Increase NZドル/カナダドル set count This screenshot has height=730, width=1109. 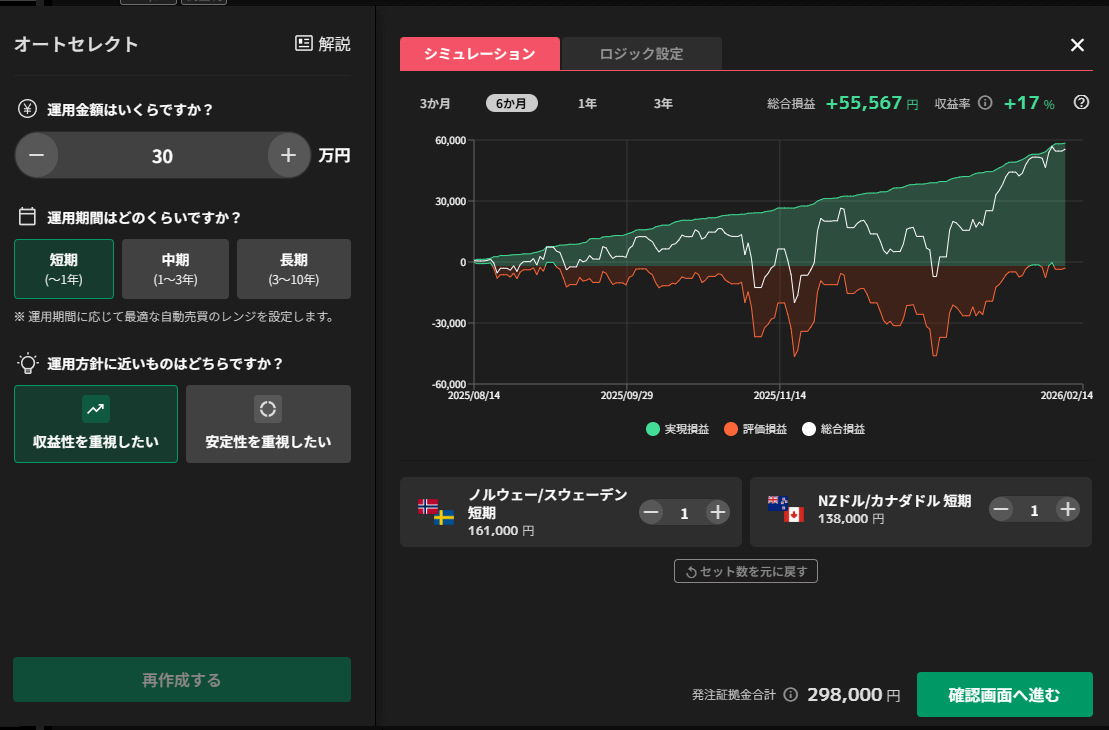(1067, 509)
